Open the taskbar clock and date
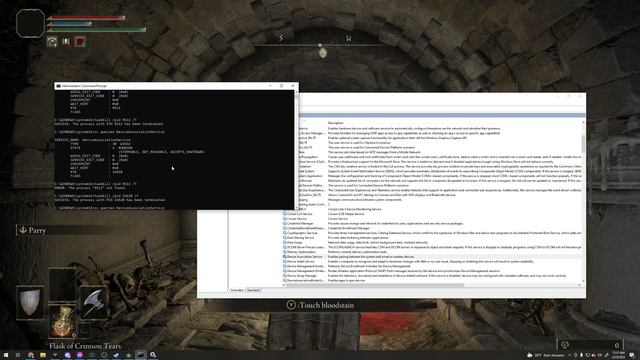Screen dimensions: 640x360 619,355
